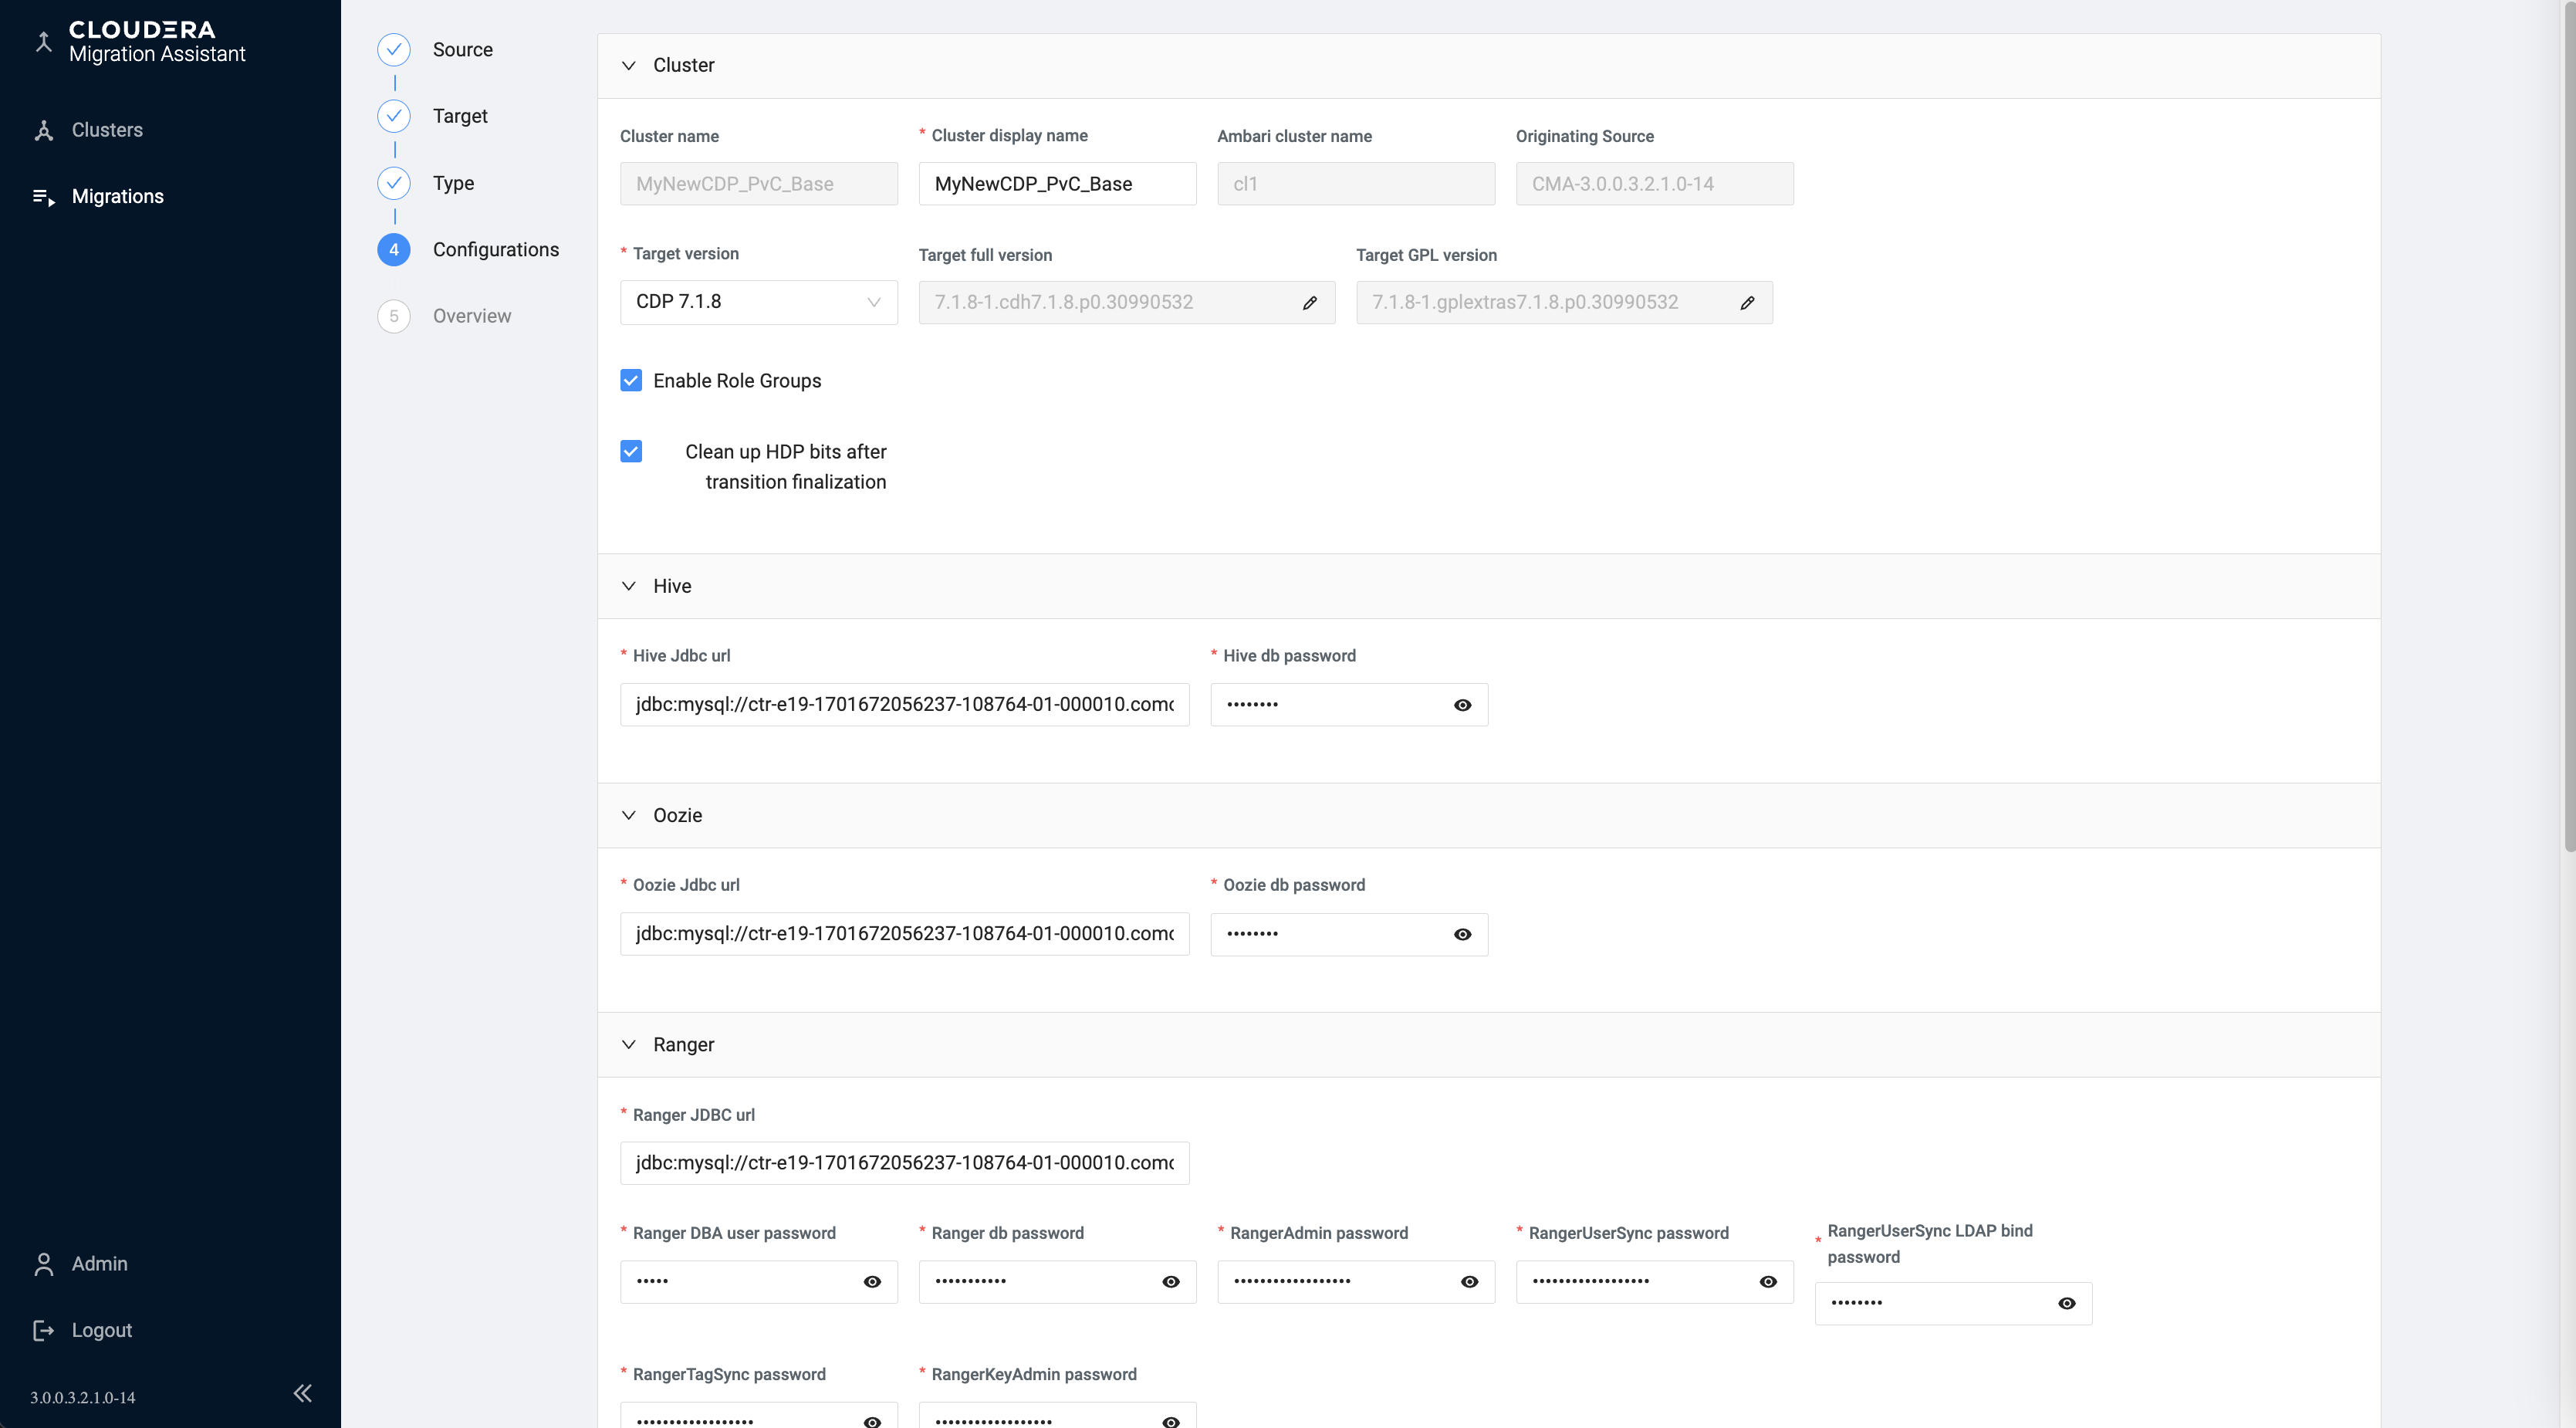Click the Clusters sidebar icon
Viewport: 2576px width, 1428px height.
pyautogui.click(x=44, y=130)
